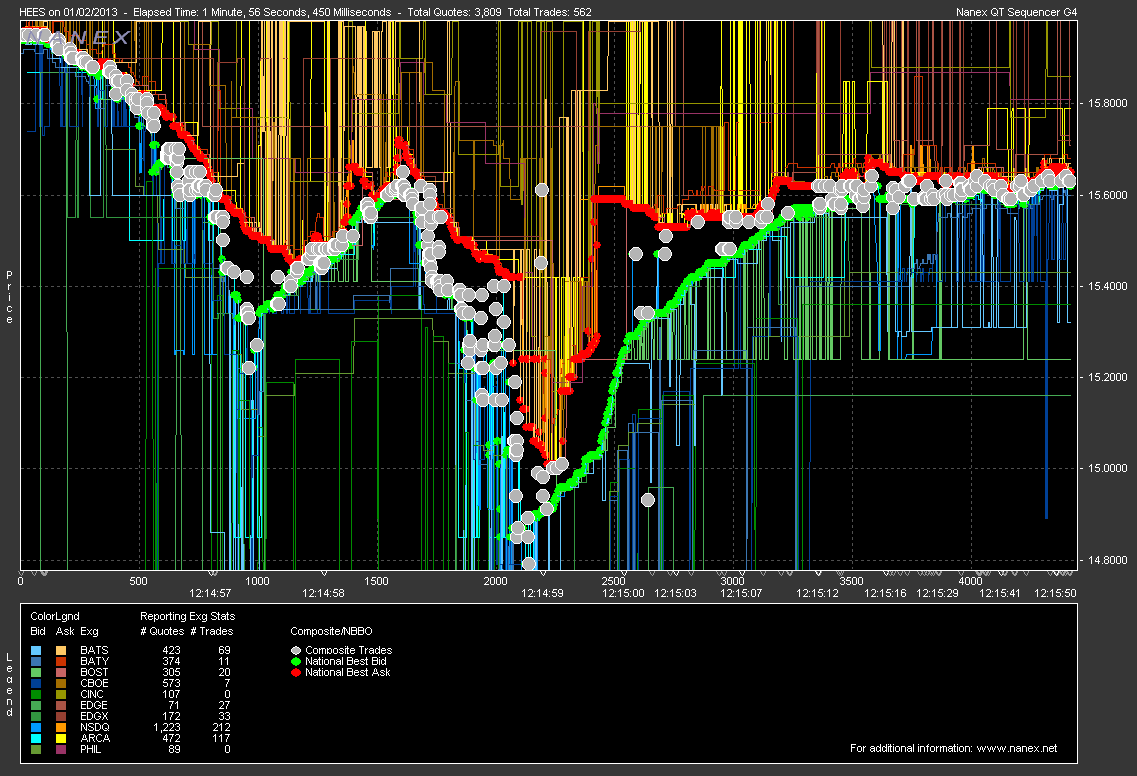Click the CBOE ask color swatch

(63, 683)
